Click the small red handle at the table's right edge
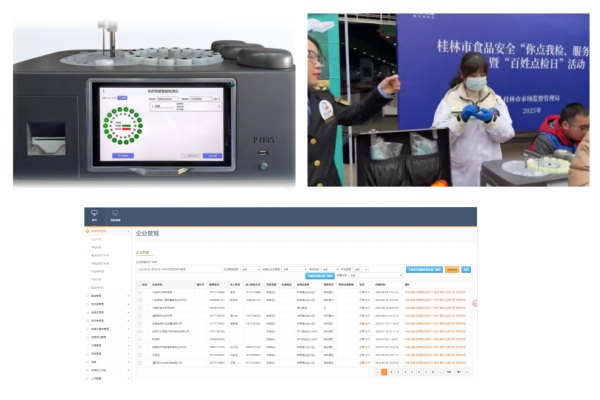This screenshot has height=400, width=600. (474, 303)
